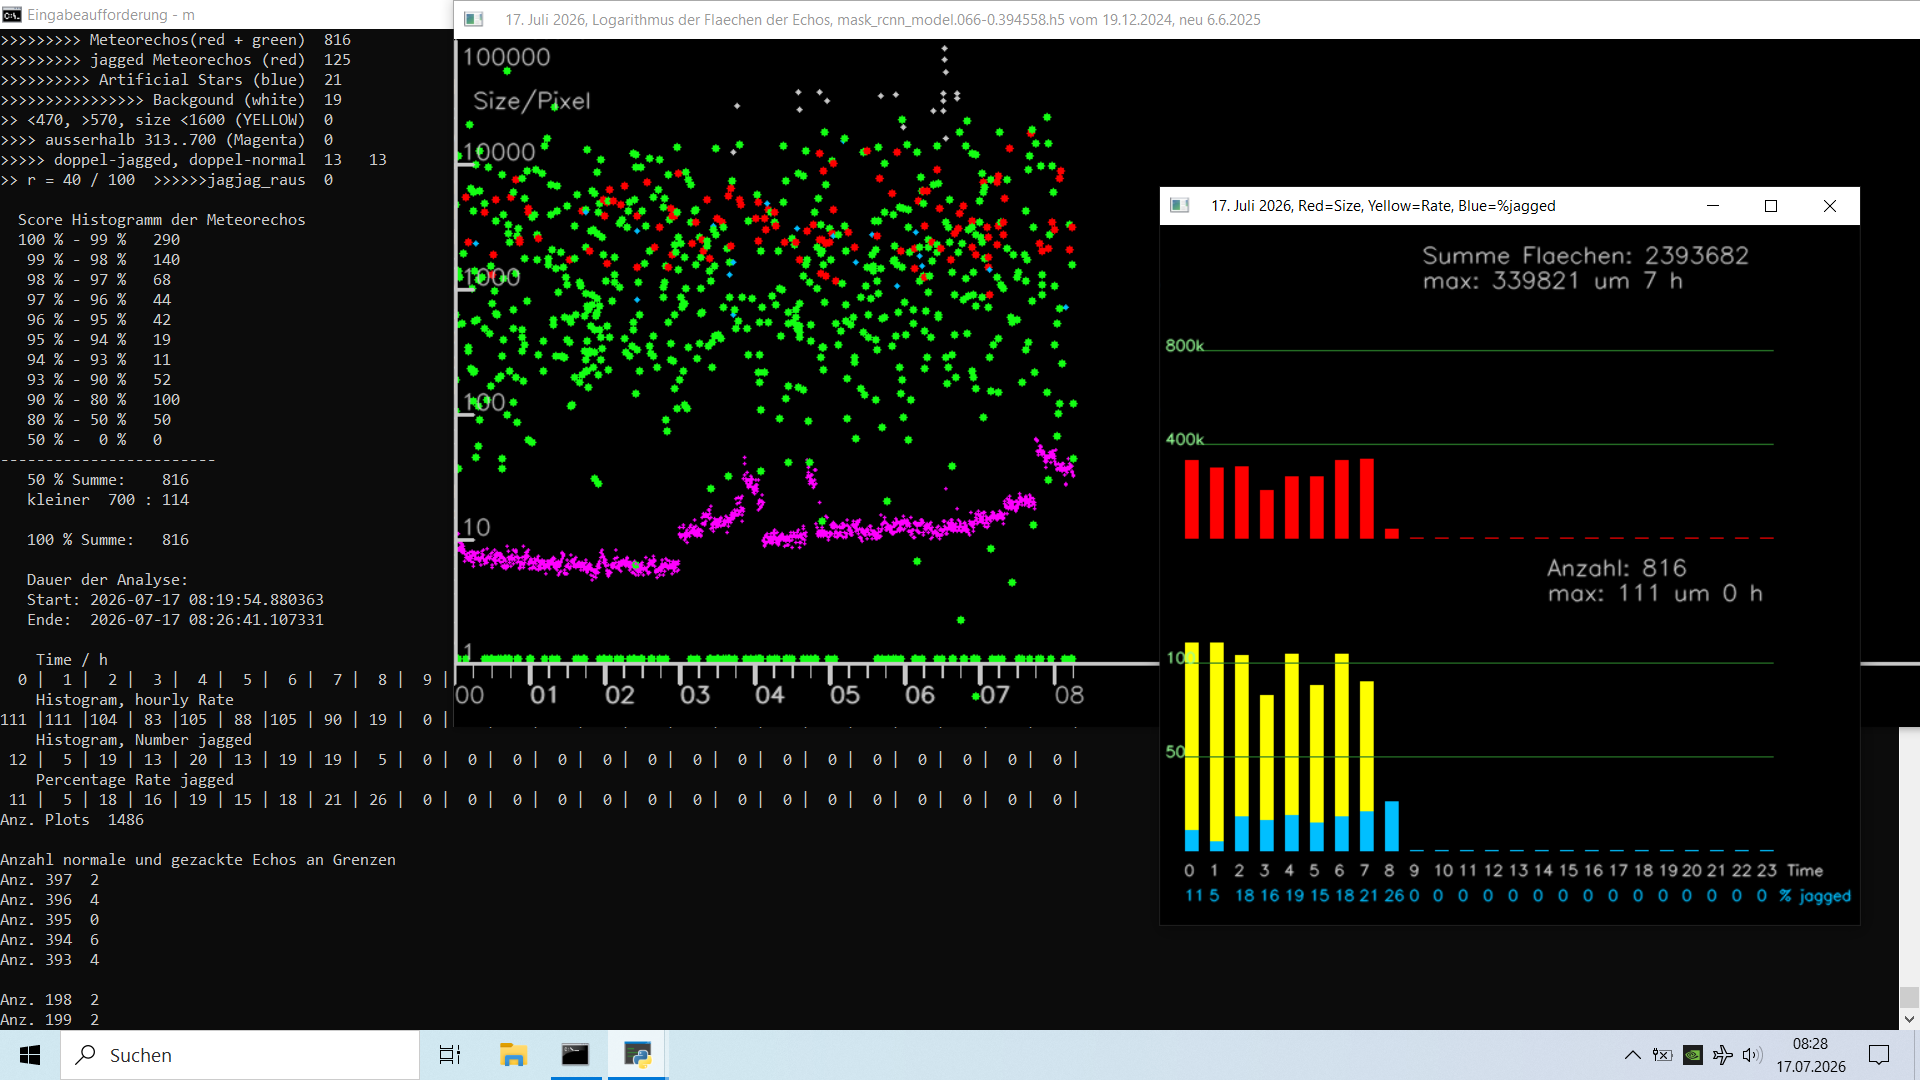Click the 'Anz. 397 2' line
Screen dimensions: 1920x1080
tap(49, 880)
